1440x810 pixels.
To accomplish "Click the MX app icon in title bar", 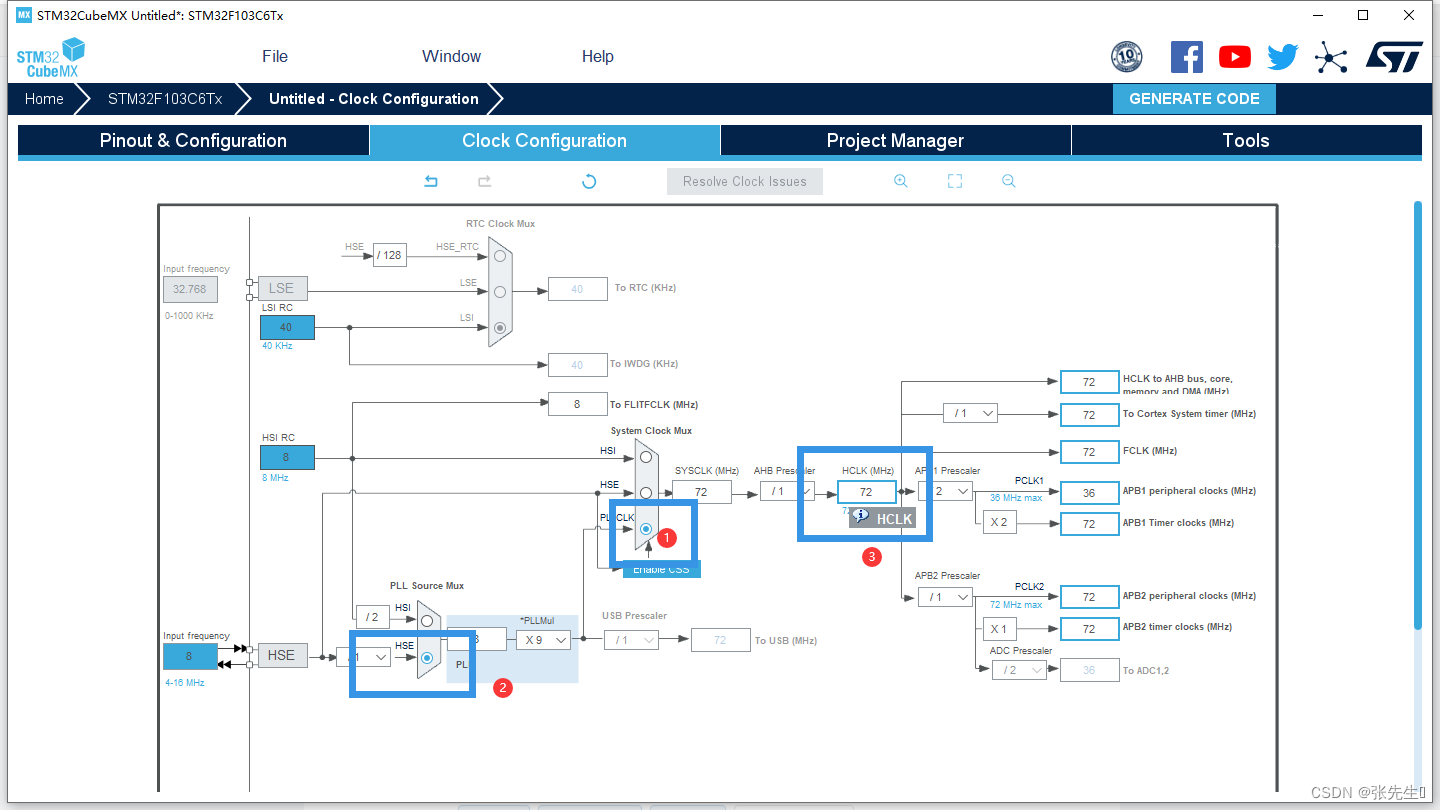I will click(24, 15).
